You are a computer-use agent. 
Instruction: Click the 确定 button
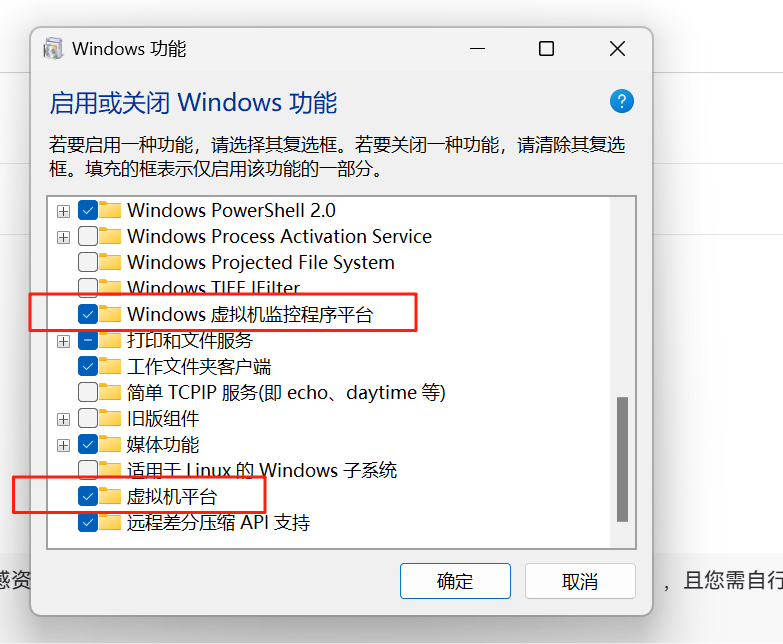(455, 581)
